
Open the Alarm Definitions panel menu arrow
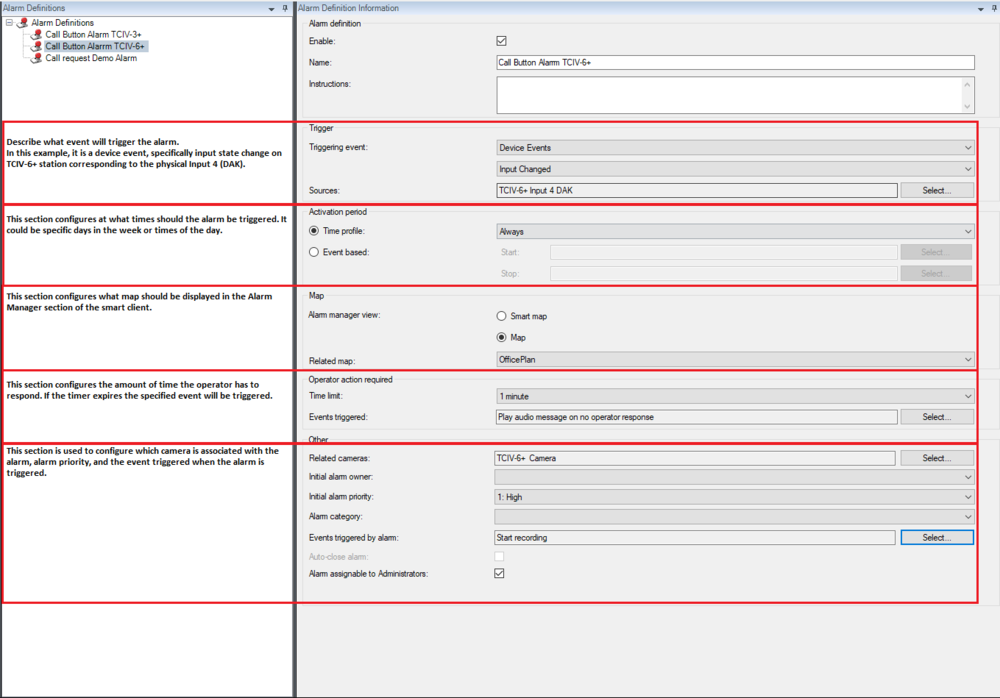point(271,8)
